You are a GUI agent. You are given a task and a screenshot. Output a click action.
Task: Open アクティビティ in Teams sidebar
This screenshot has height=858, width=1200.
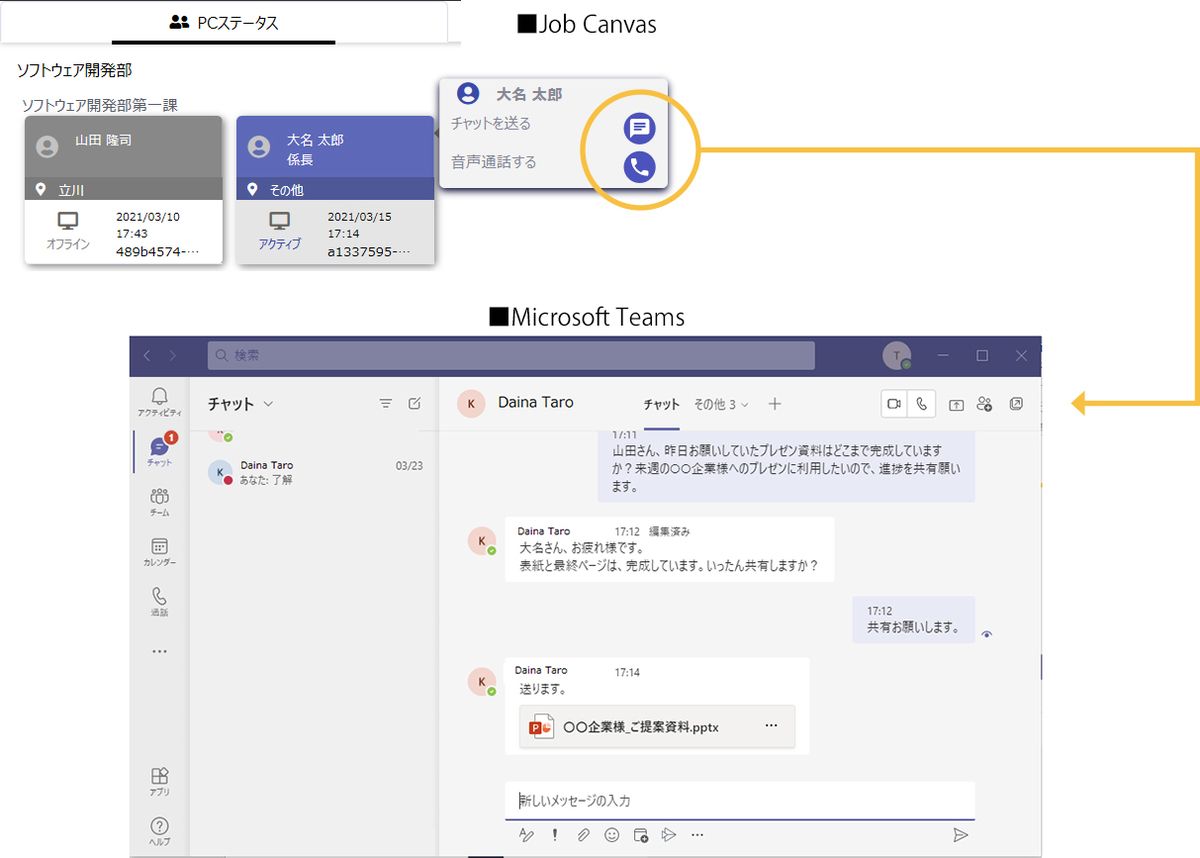click(x=160, y=401)
